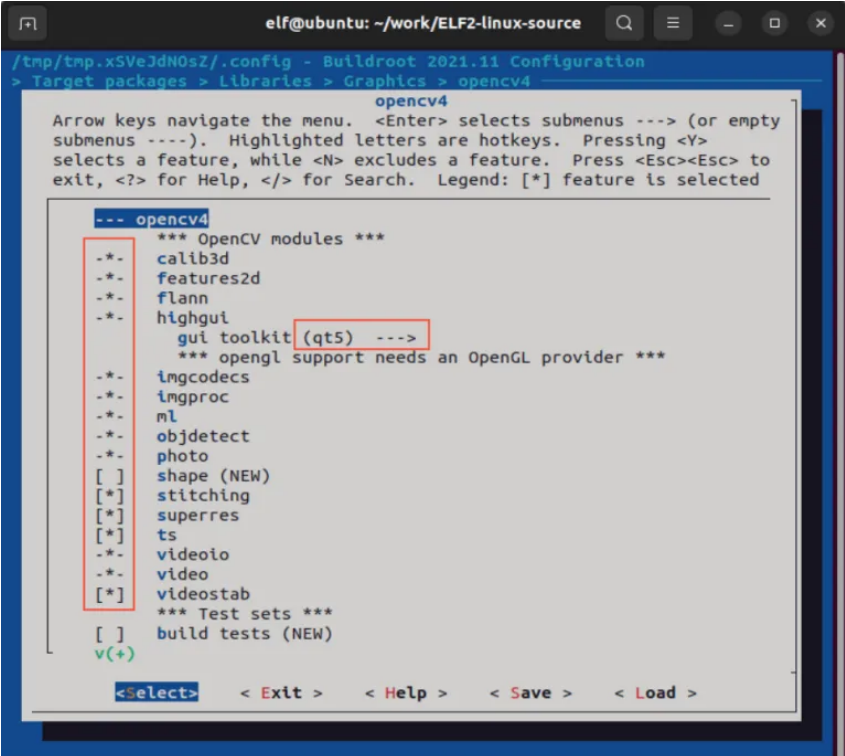The image size is (845, 756).
Task: Select the video module label
Action: [182, 574]
